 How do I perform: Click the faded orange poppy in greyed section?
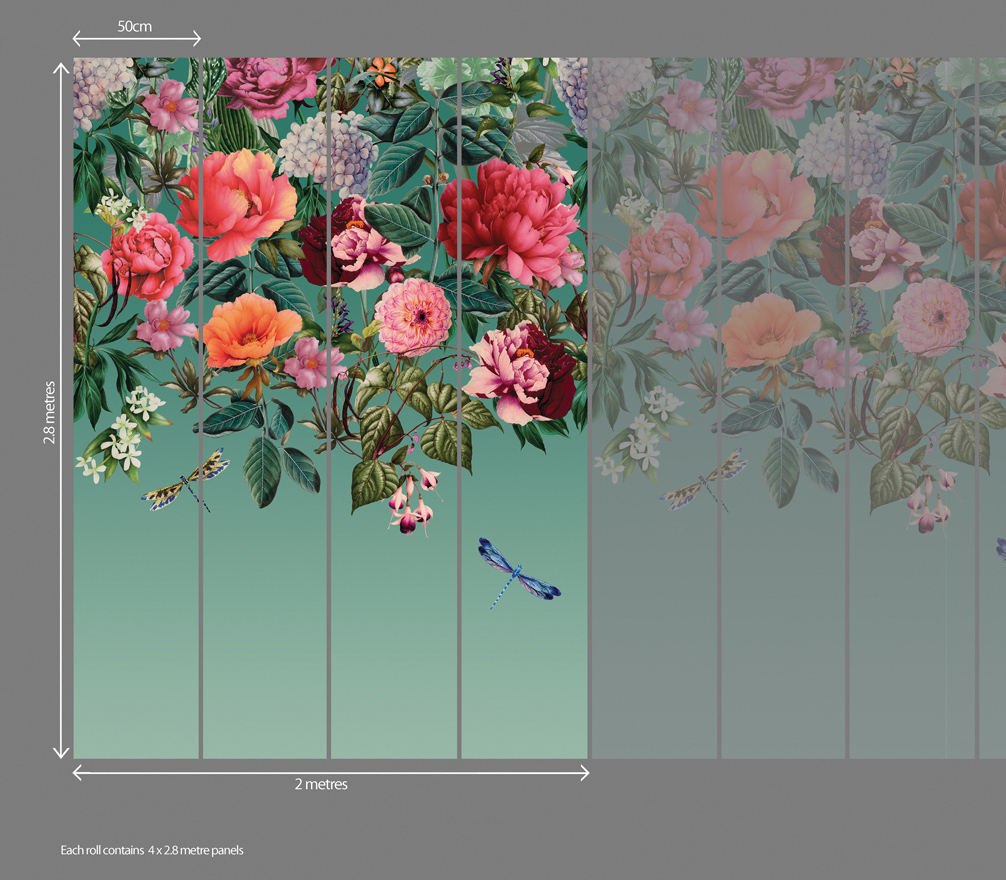coord(771,331)
